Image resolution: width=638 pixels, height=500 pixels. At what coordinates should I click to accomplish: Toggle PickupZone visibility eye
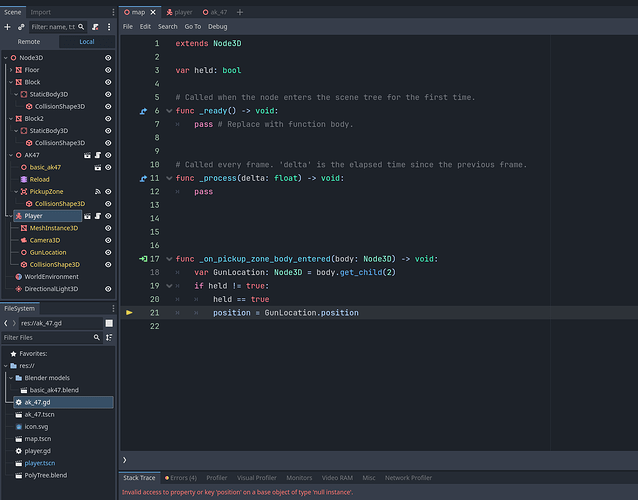[108, 192]
